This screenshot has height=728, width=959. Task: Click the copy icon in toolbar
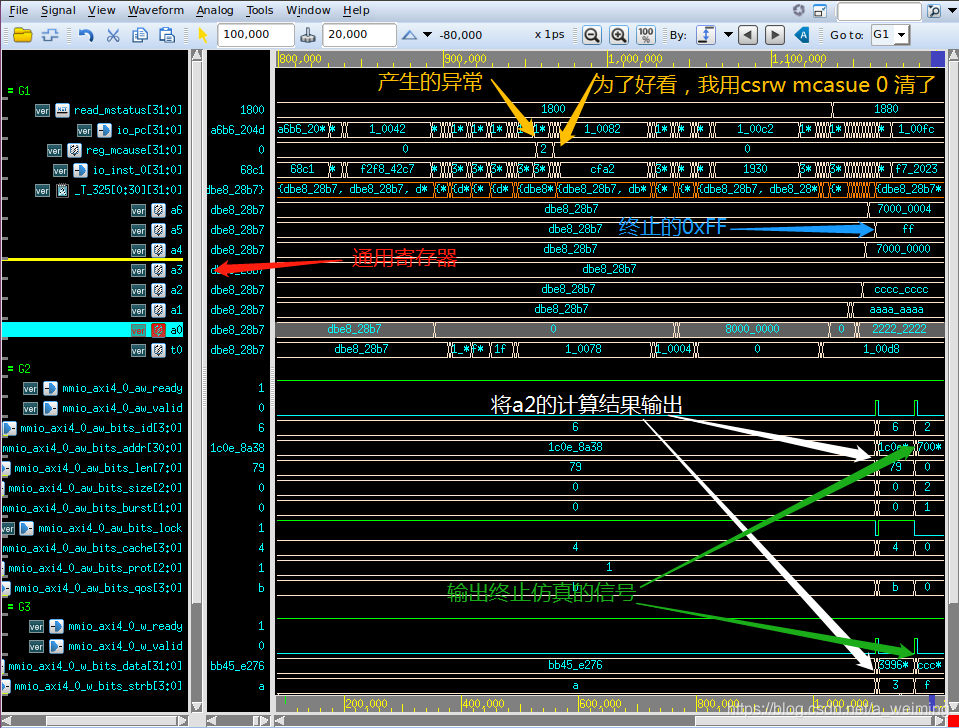pyautogui.click(x=140, y=35)
